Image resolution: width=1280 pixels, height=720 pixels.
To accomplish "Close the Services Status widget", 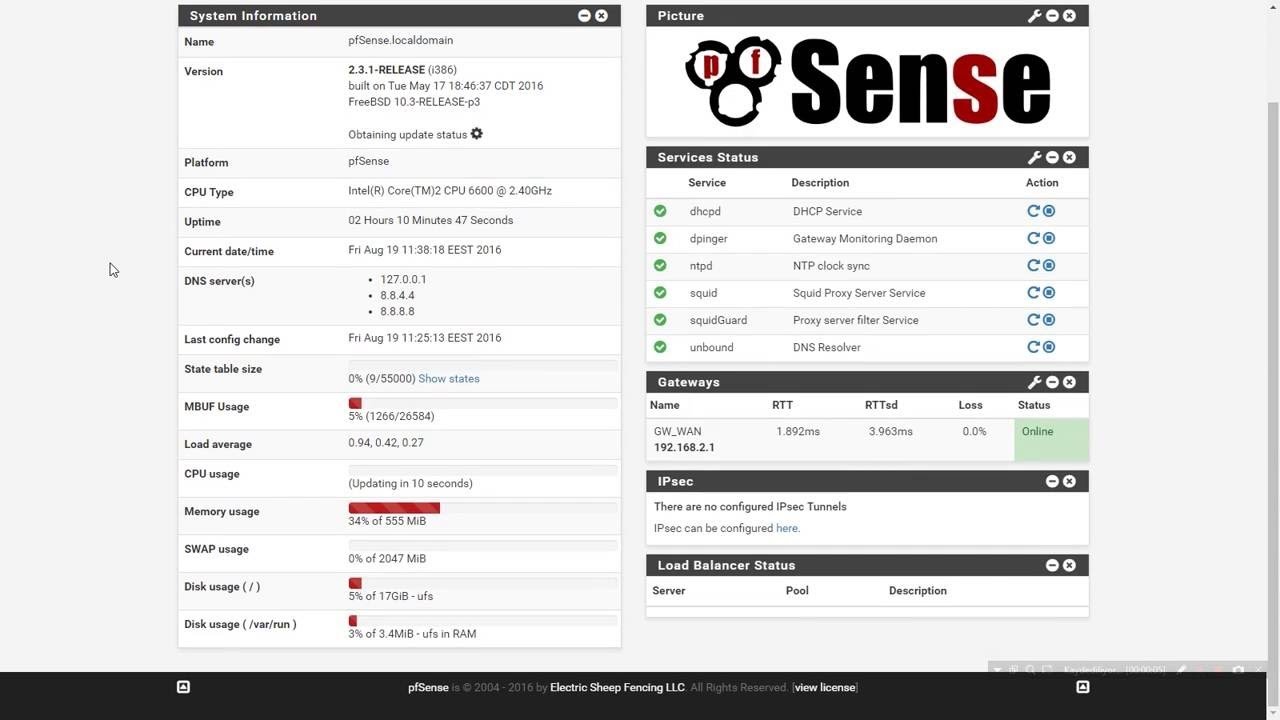I will 1069,157.
